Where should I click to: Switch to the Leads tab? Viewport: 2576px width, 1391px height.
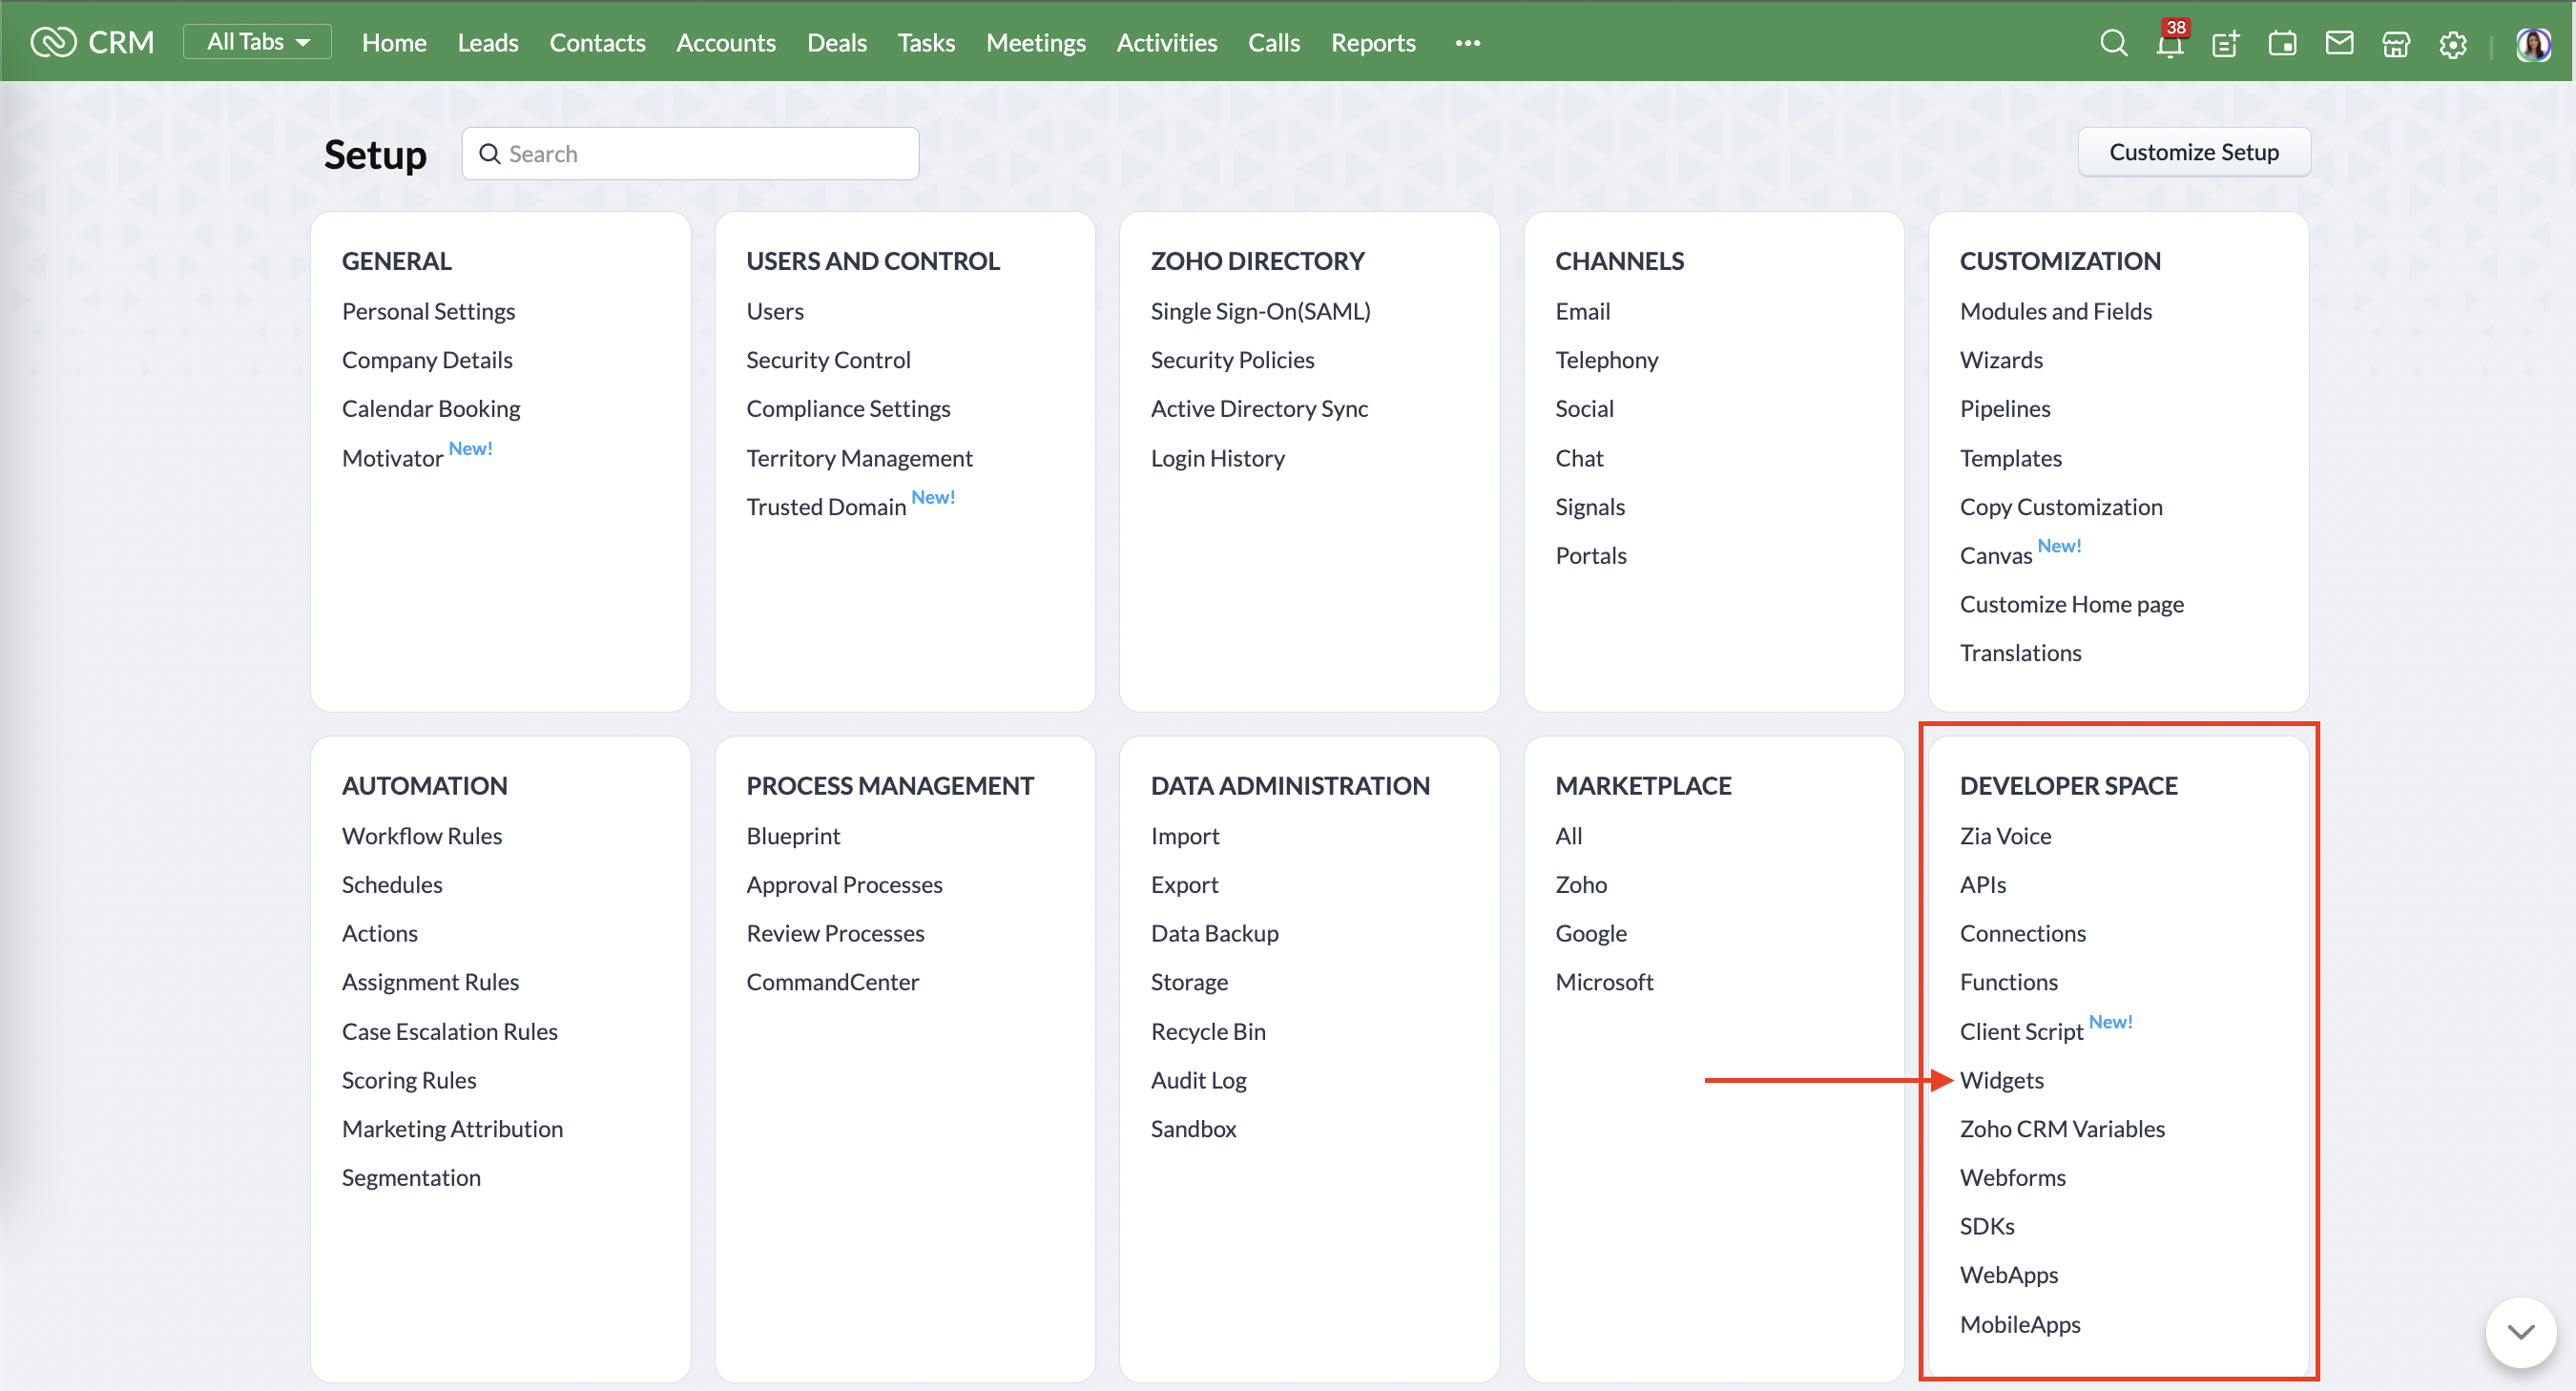pyautogui.click(x=488, y=43)
